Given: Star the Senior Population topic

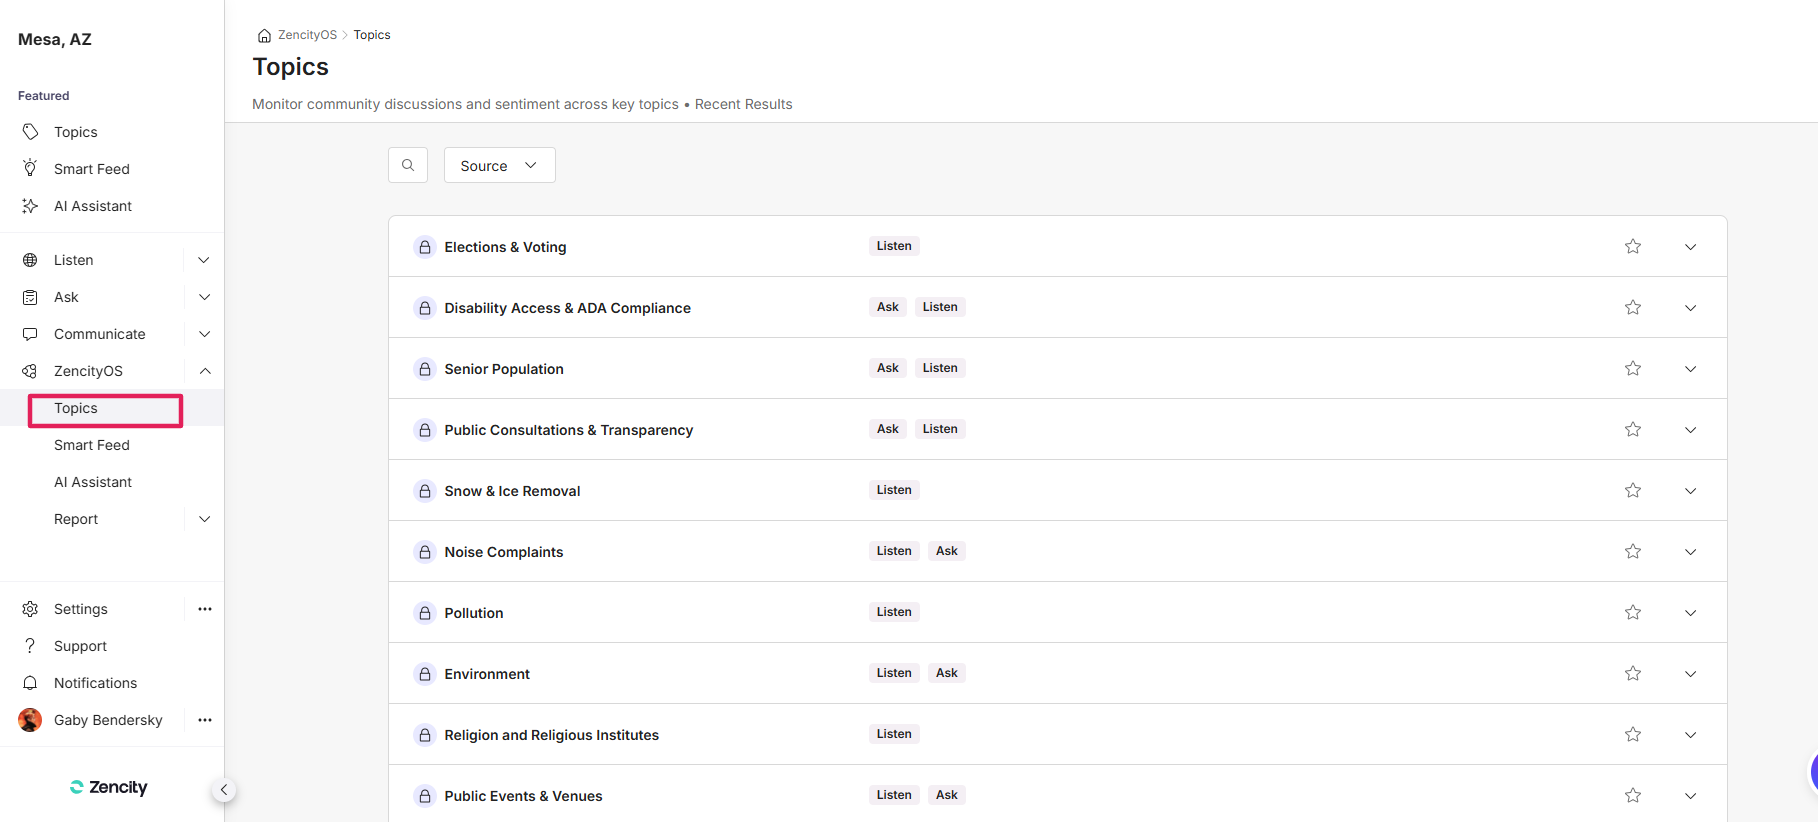Looking at the screenshot, I should [x=1633, y=369].
